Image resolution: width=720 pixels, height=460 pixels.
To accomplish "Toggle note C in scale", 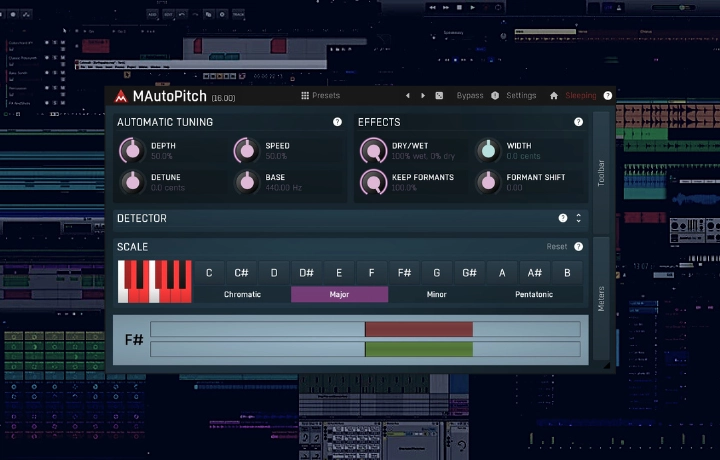I will pyautogui.click(x=209, y=273).
